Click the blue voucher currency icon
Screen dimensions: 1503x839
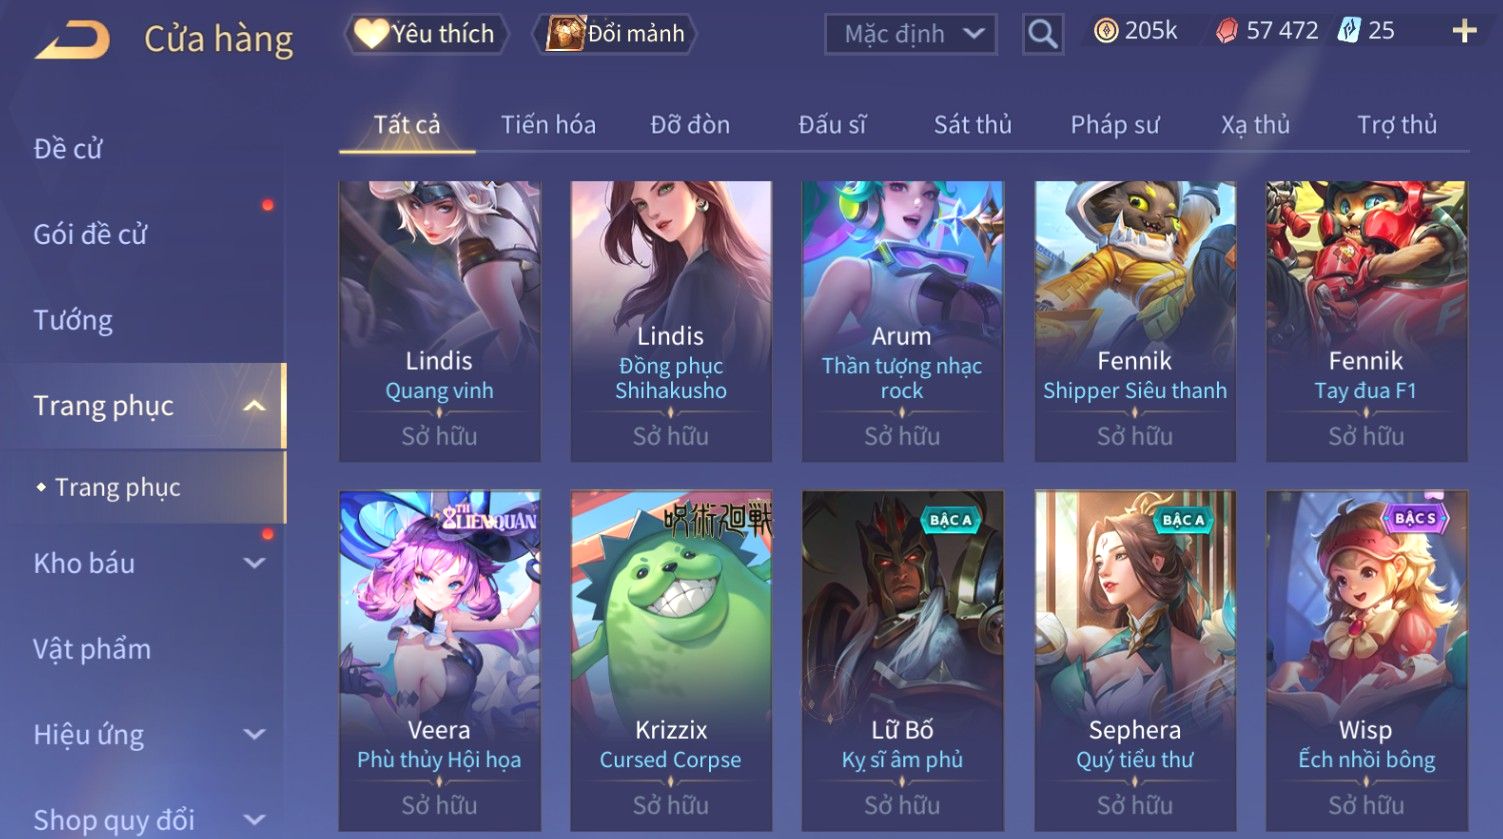1349,31
